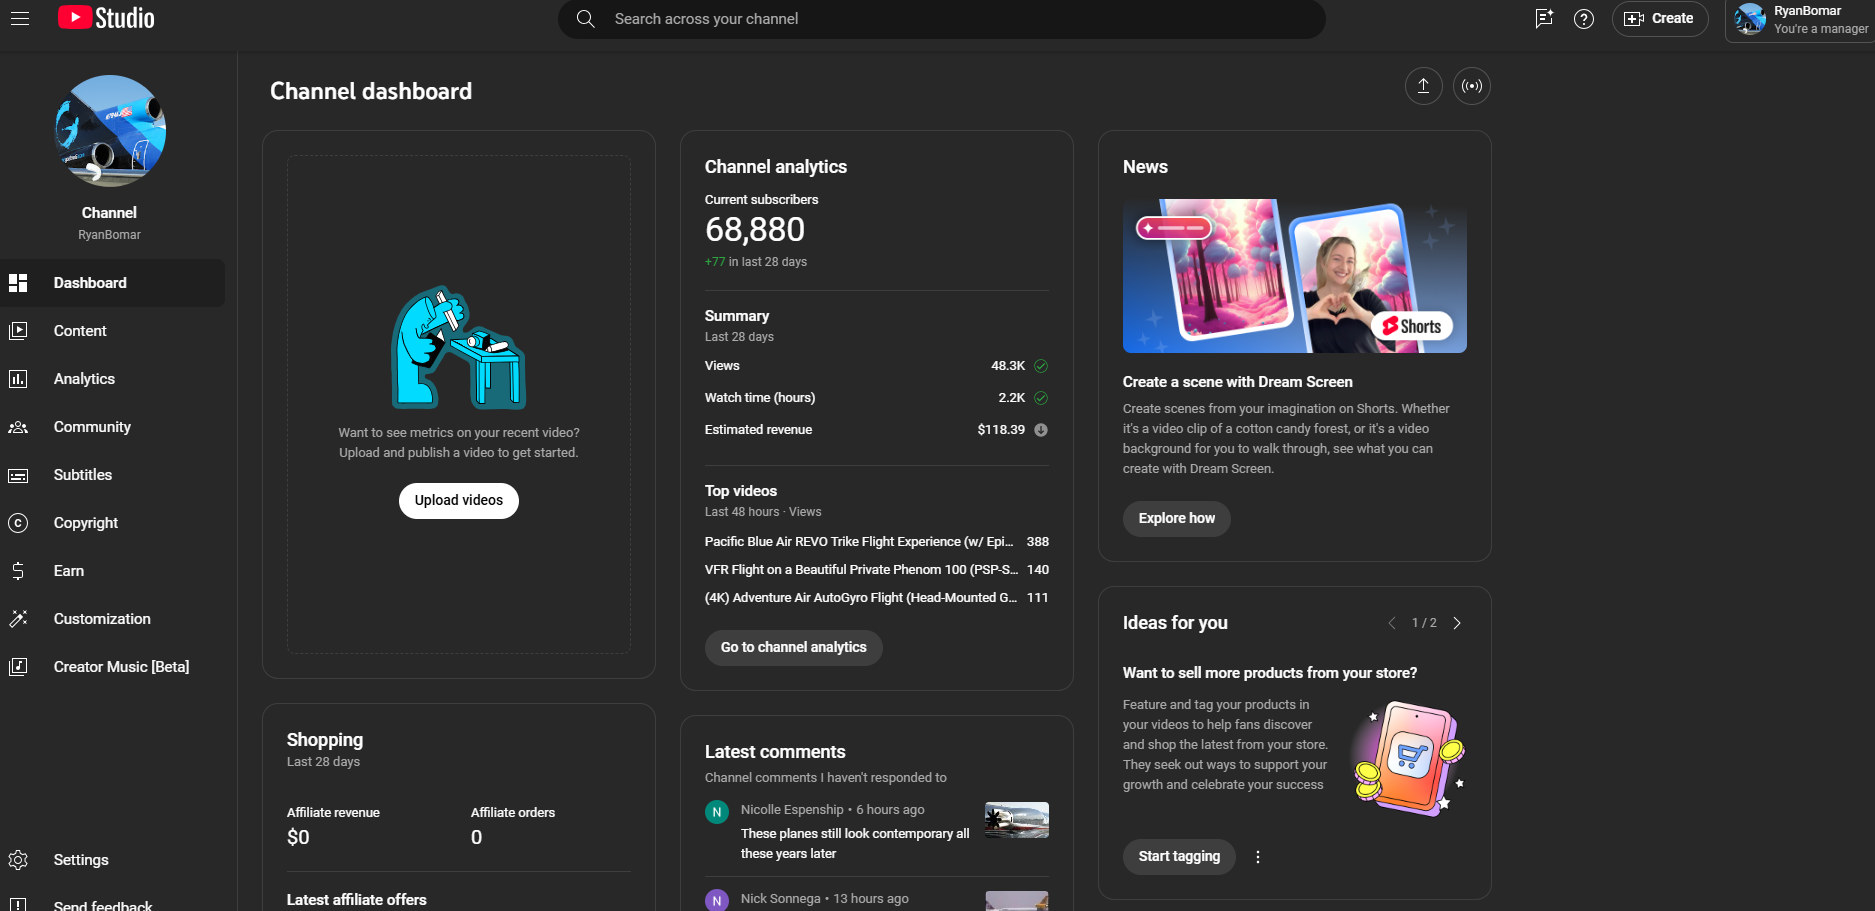Click the Creator Music icon
Image resolution: width=1875 pixels, height=911 pixels.
(18, 667)
